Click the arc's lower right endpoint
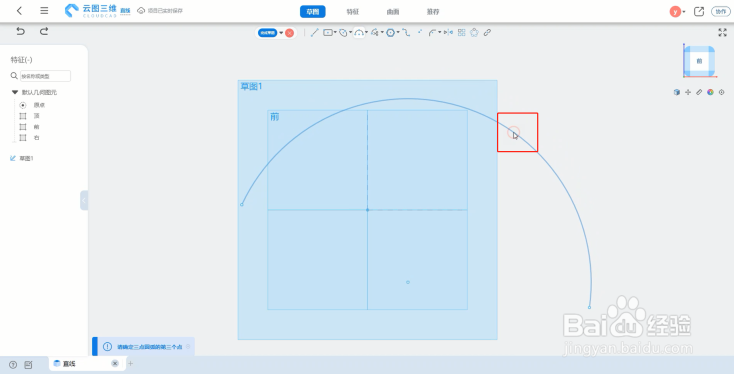The height and width of the screenshot is (374, 734). [589, 308]
